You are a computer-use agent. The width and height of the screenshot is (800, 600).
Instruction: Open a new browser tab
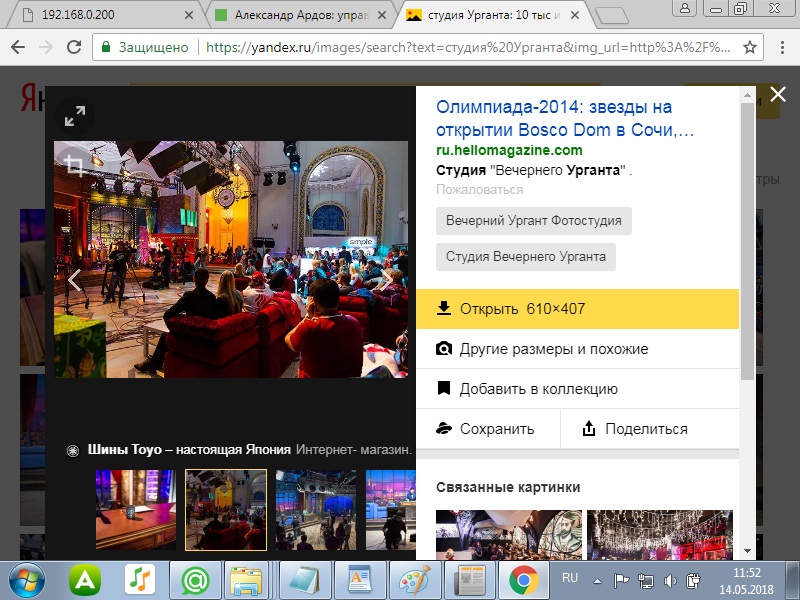coord(611,16)
